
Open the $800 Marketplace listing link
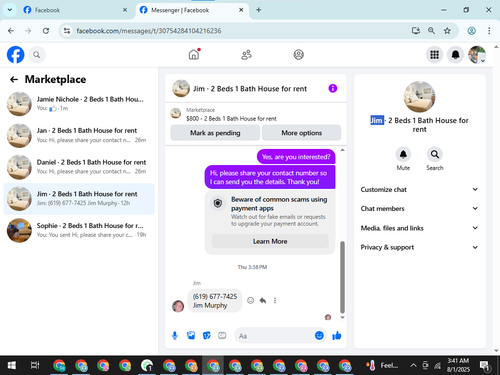pos(231,118)
